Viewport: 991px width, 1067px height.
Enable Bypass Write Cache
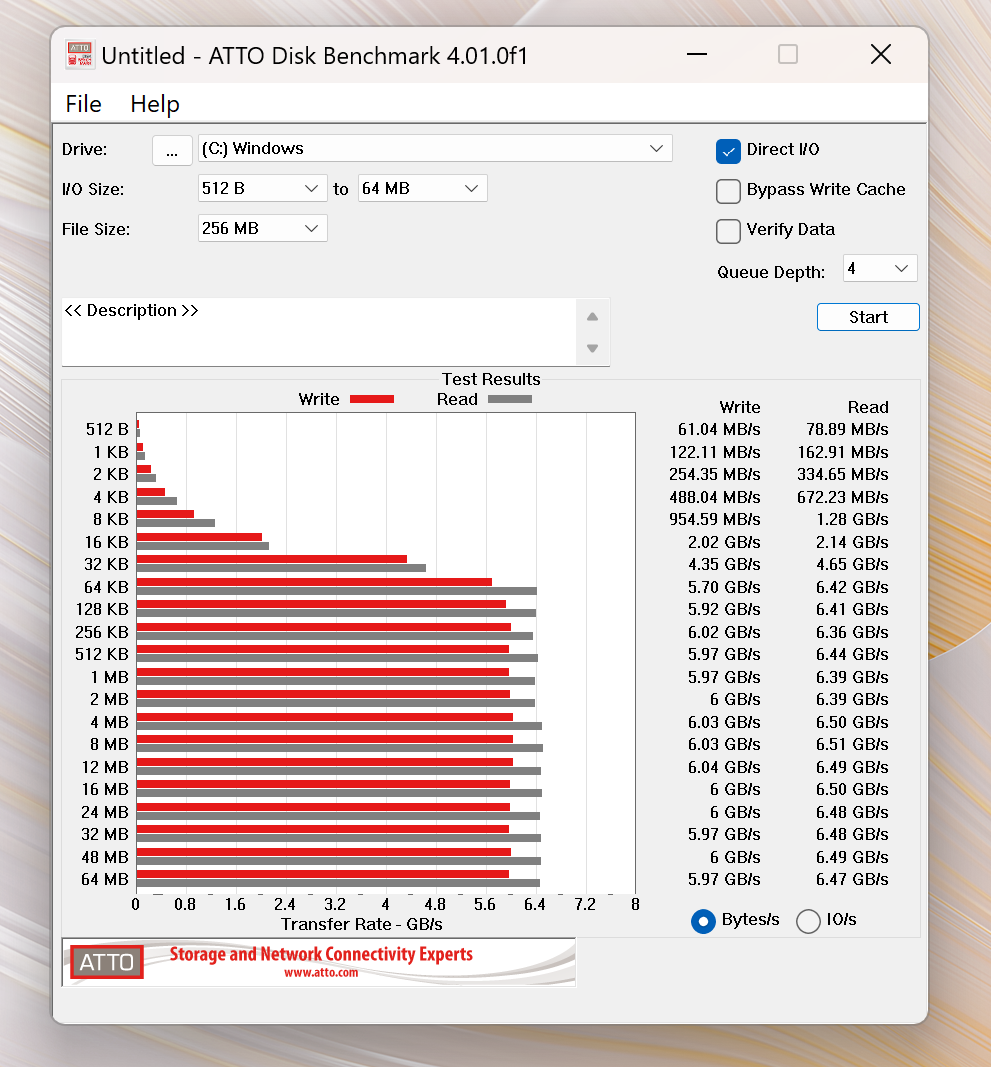tap(728, 191)
